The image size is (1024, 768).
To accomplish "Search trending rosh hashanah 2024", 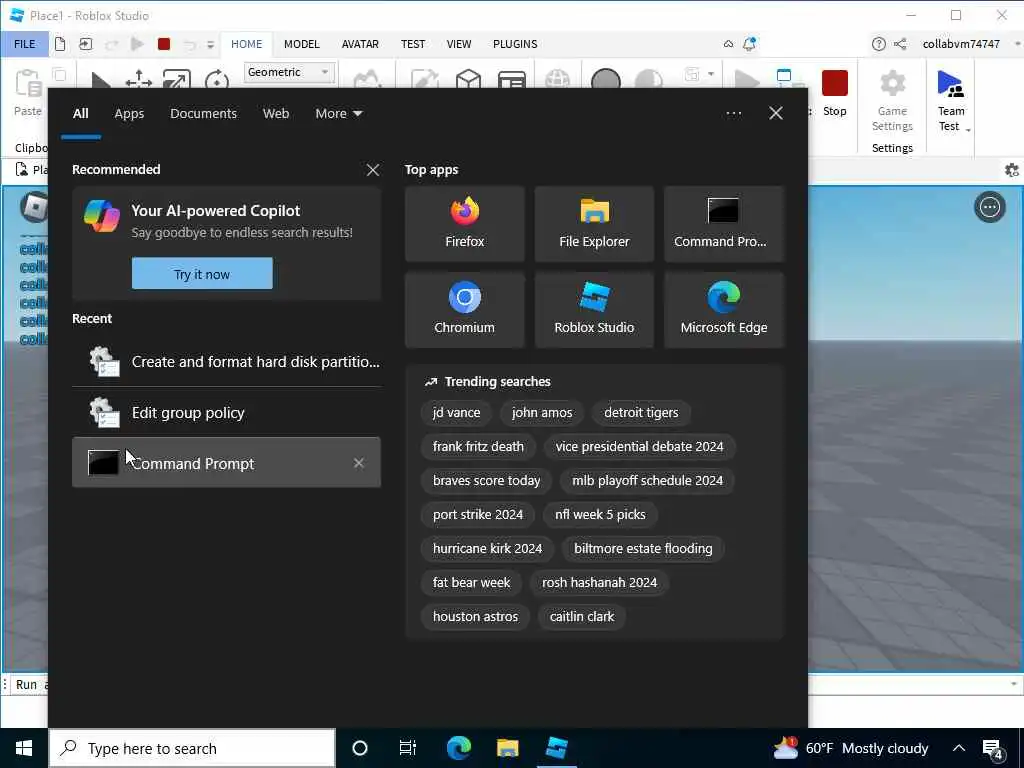I will click(600, 583).
